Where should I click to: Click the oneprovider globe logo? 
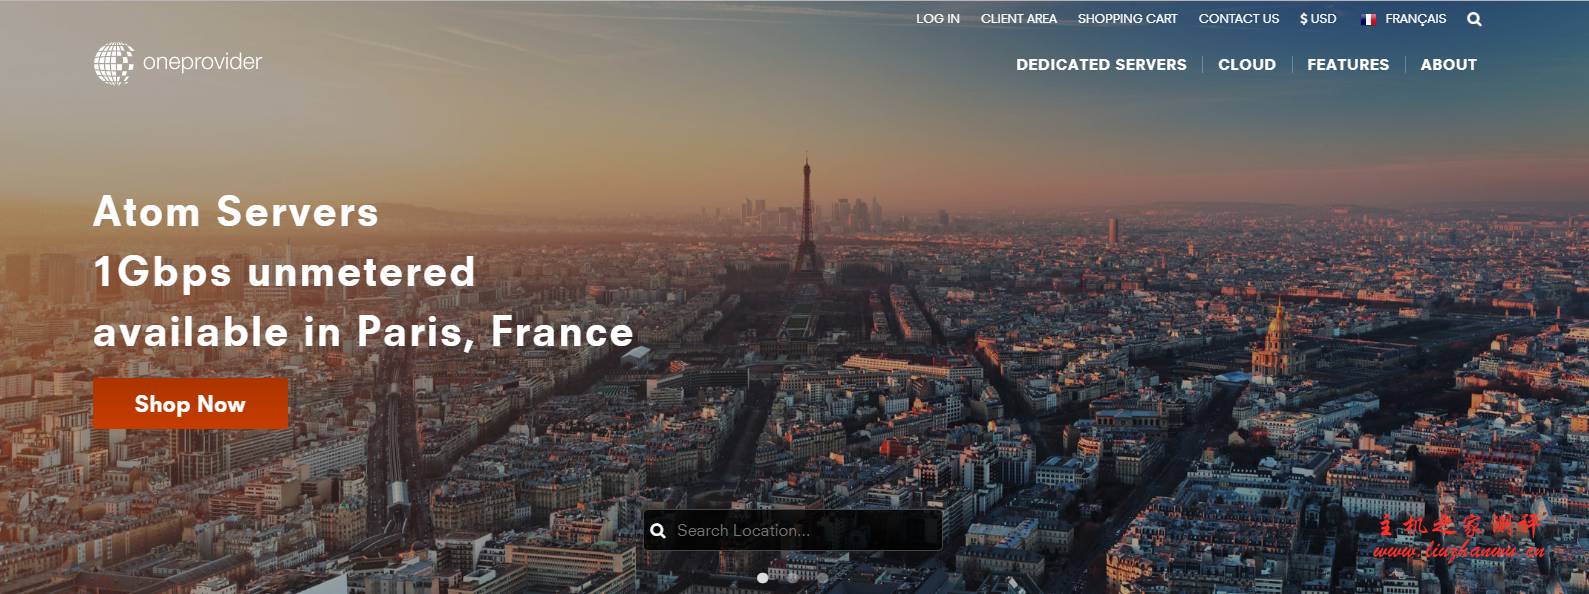pos(114,63)
